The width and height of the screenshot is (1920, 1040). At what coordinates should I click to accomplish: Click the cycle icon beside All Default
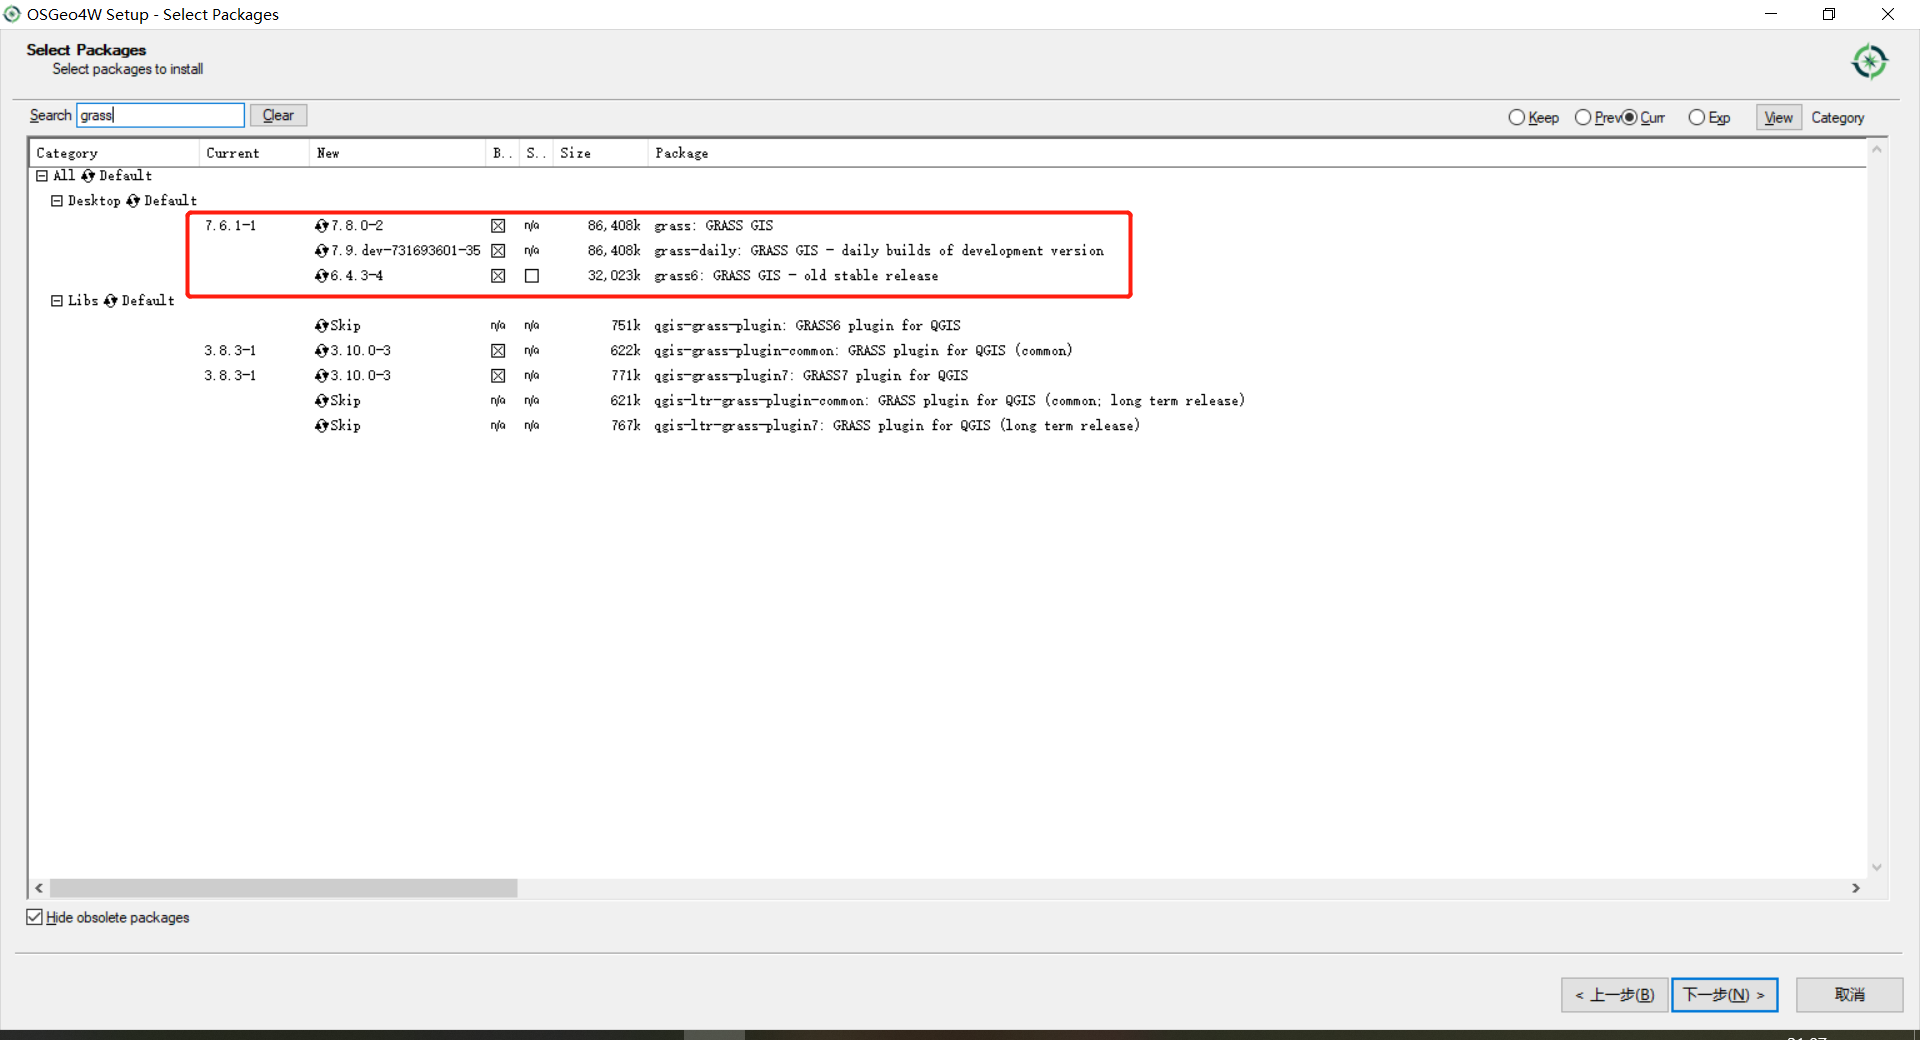tap(88, 176)
